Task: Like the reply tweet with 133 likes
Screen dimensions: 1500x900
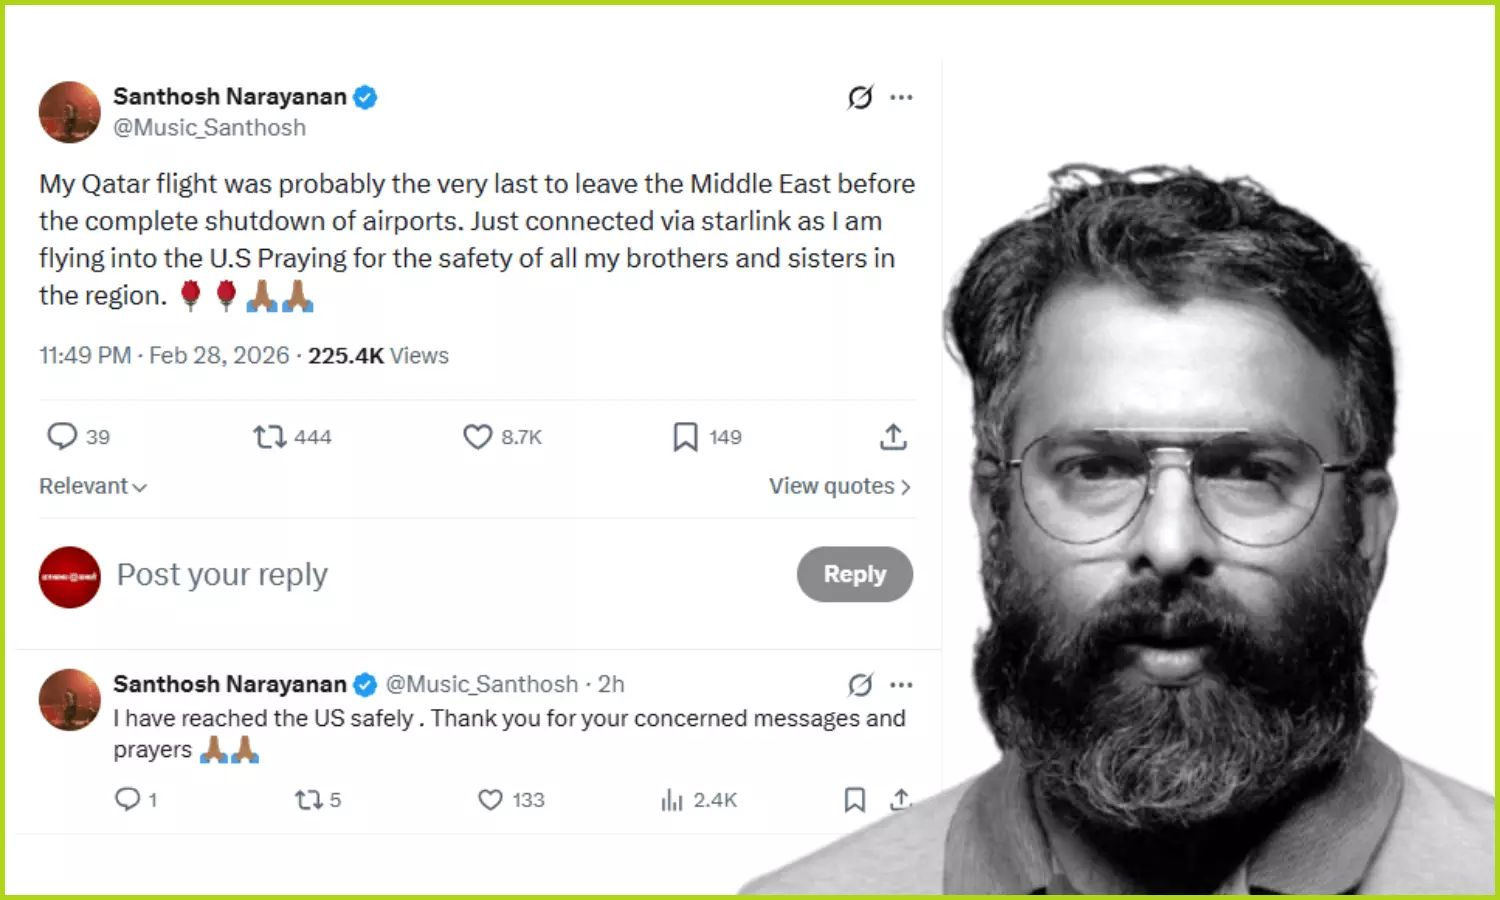Action: [x=490, y=799]
